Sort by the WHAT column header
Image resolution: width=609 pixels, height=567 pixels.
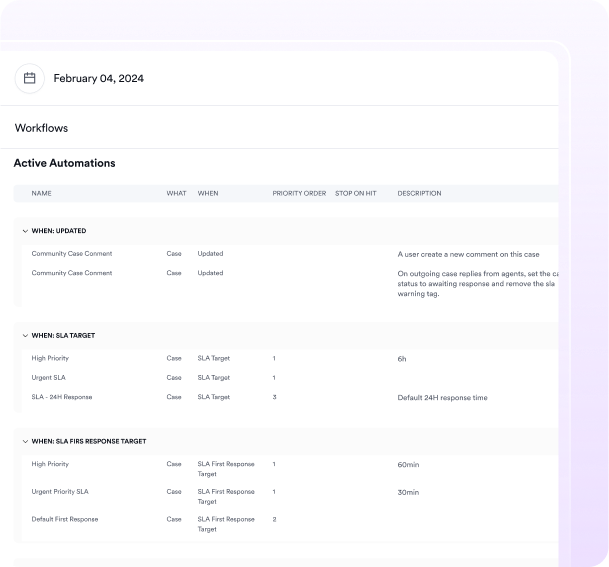click(x=176, y=193)
